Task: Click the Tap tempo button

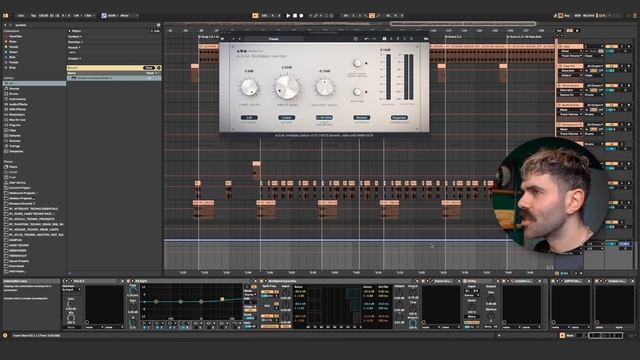Action: tap(33, 16)
